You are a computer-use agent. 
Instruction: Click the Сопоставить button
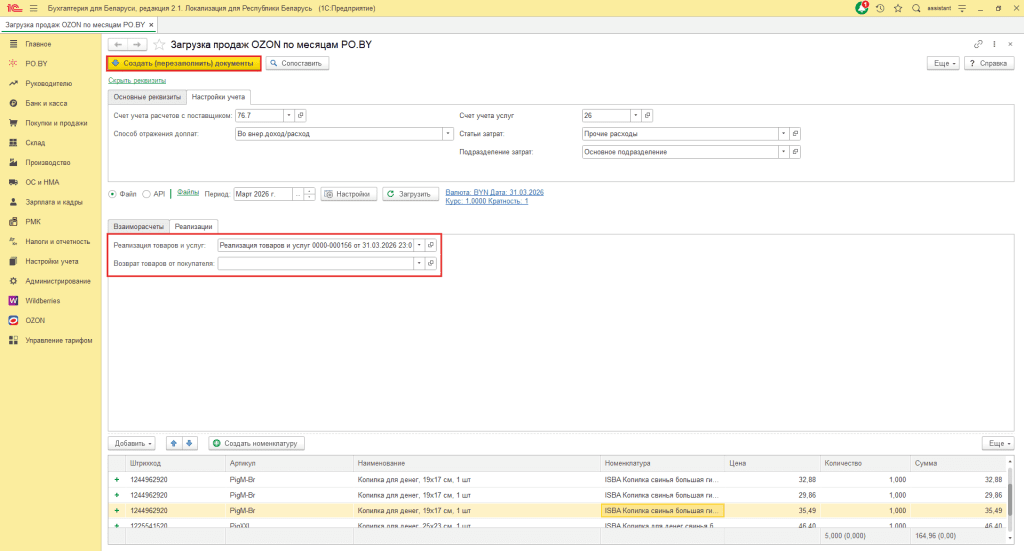tap(297, 63)
